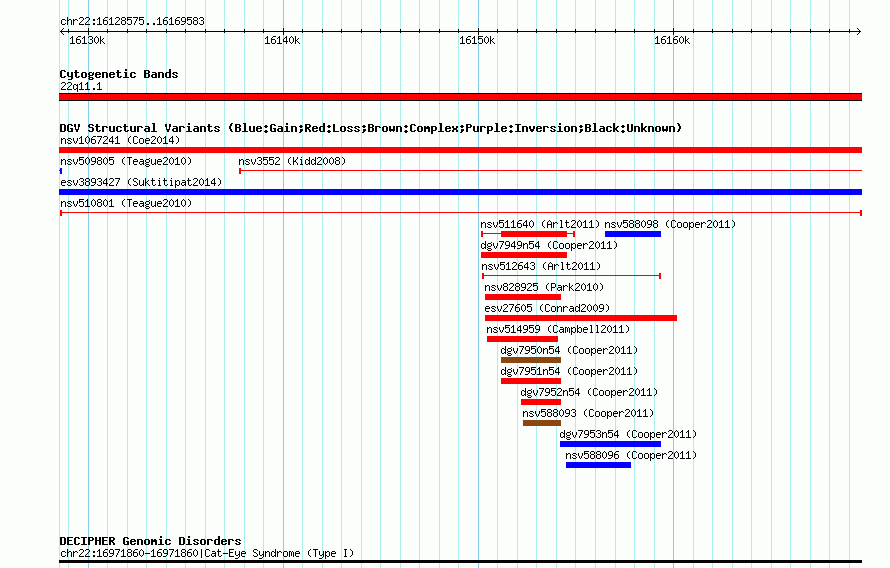The image size is (890, 568).
Task: Click the DGV Structural Variants track title
Action: (370, 128)
